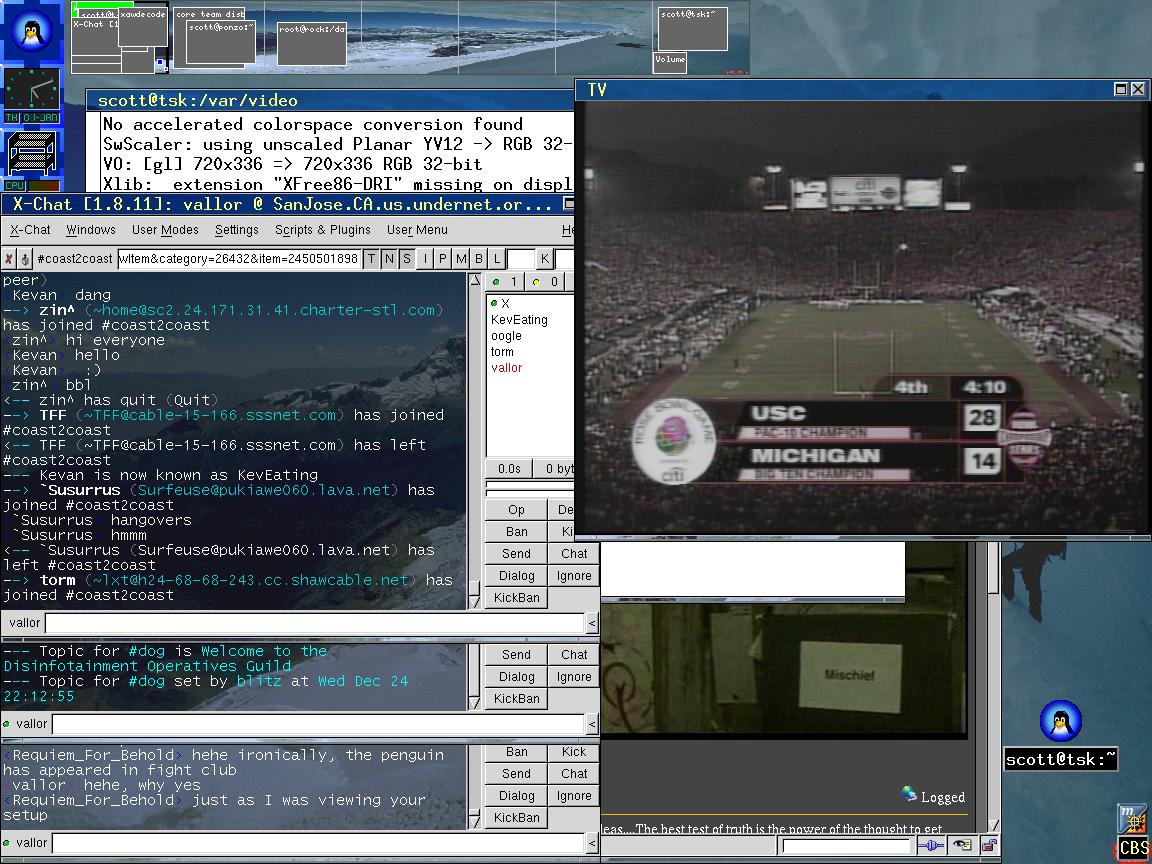Click the channel user limit field after L
This screenshot has width=1152, height=864.
tap(521, 259)
